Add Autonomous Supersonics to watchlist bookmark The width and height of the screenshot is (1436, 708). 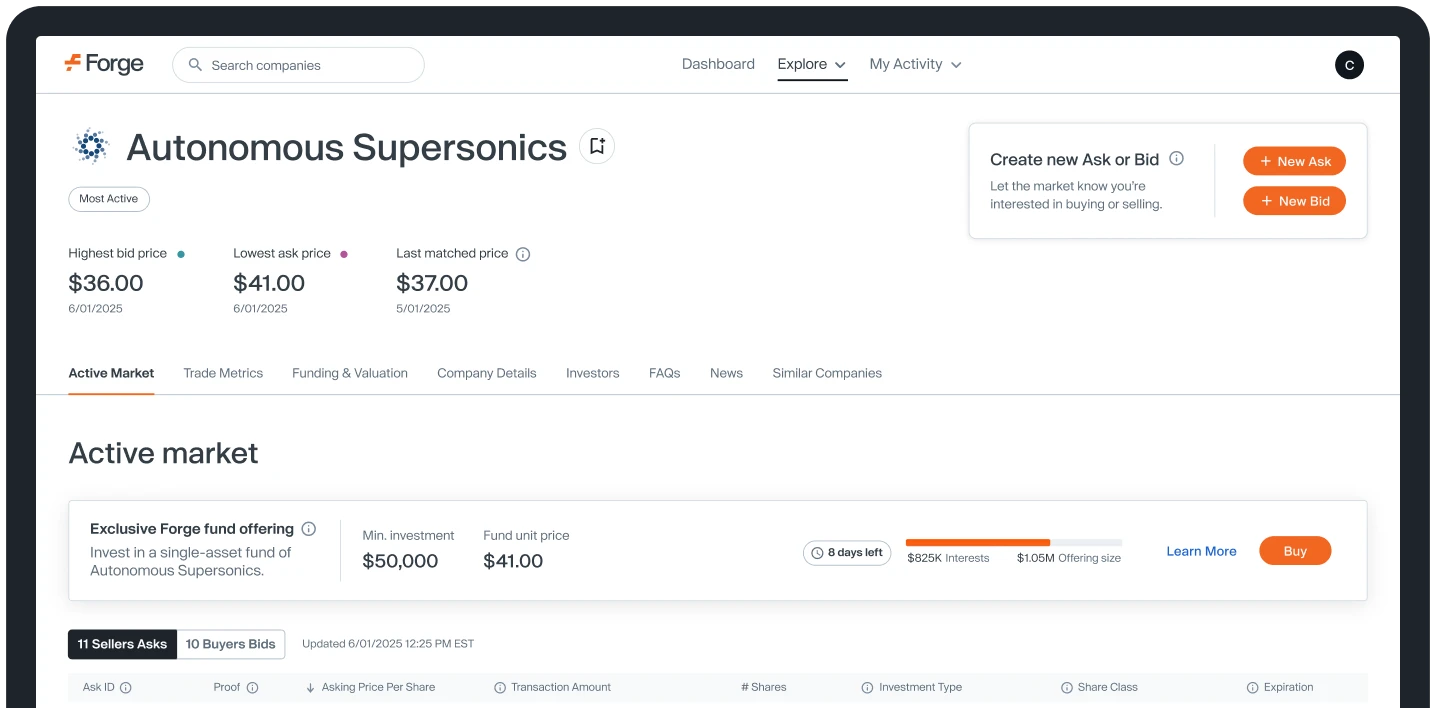(x=597, y=146)
